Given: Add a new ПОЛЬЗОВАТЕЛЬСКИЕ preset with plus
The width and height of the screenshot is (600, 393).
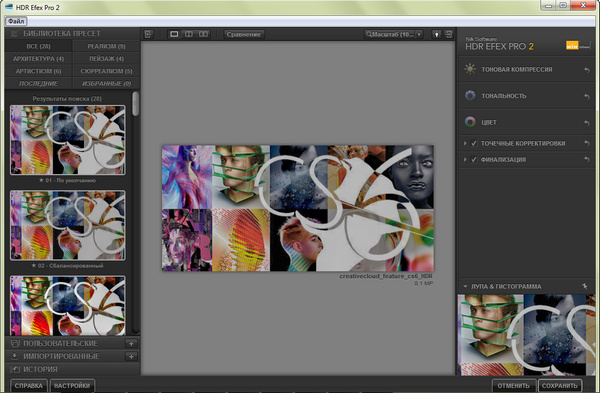Looking at the screenshot, I should 131,344.
